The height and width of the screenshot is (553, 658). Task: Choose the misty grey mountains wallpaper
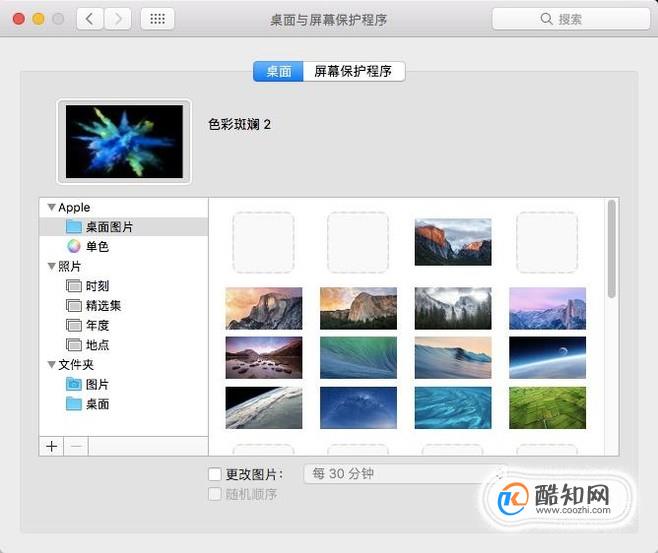coord(453,308)
